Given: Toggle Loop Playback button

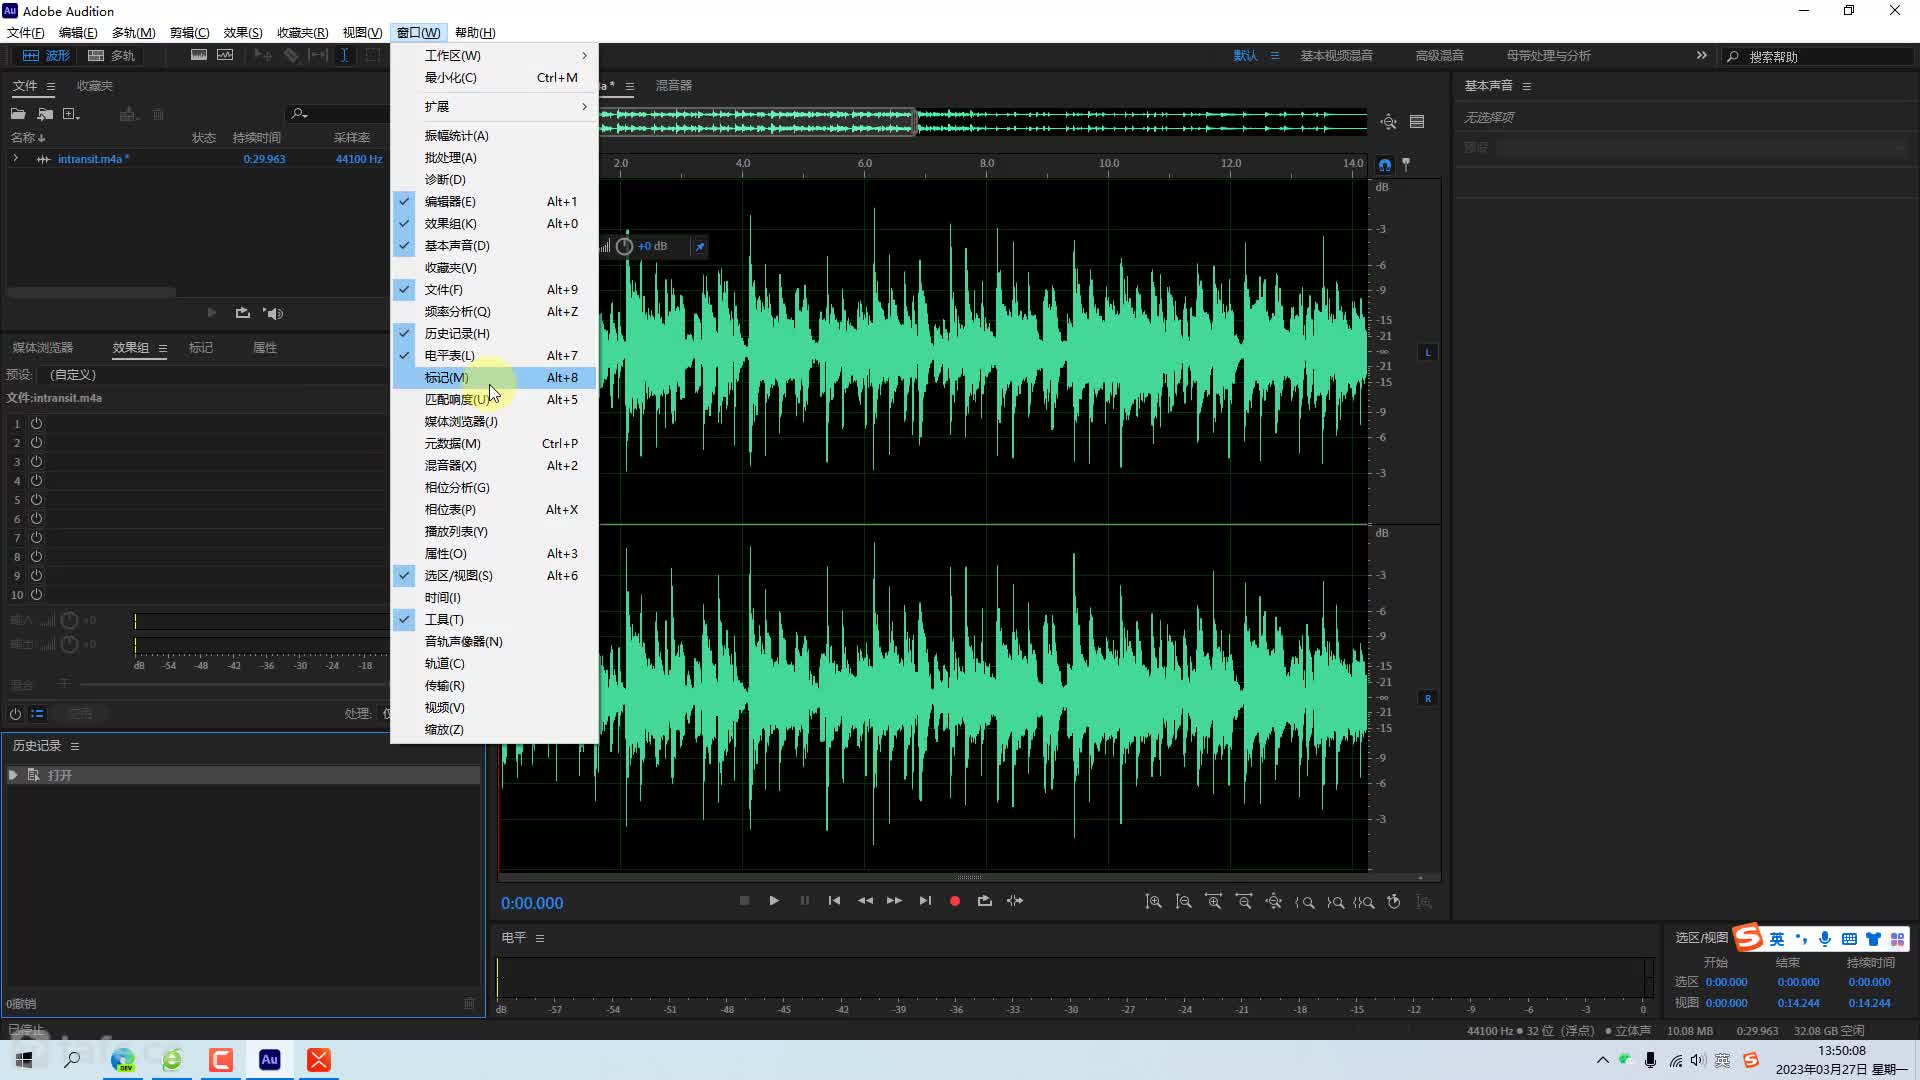Looking at the screenshot, I should point(985,901).
